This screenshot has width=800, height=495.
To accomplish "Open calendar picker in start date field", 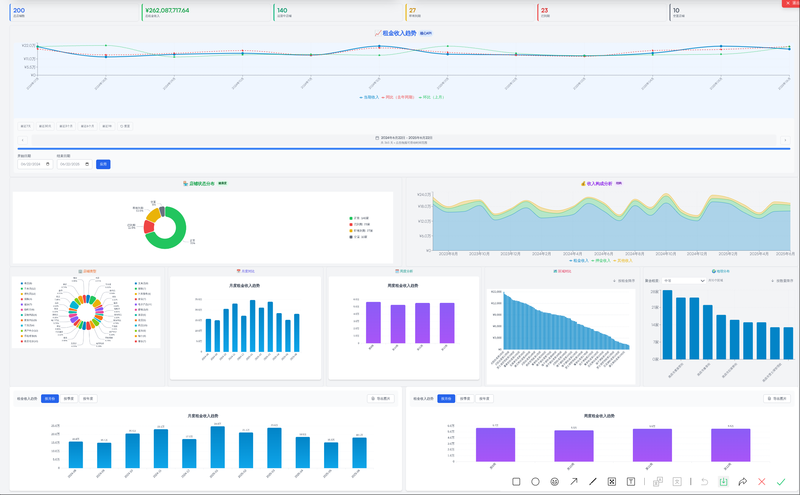I will [x=48, y=164].
